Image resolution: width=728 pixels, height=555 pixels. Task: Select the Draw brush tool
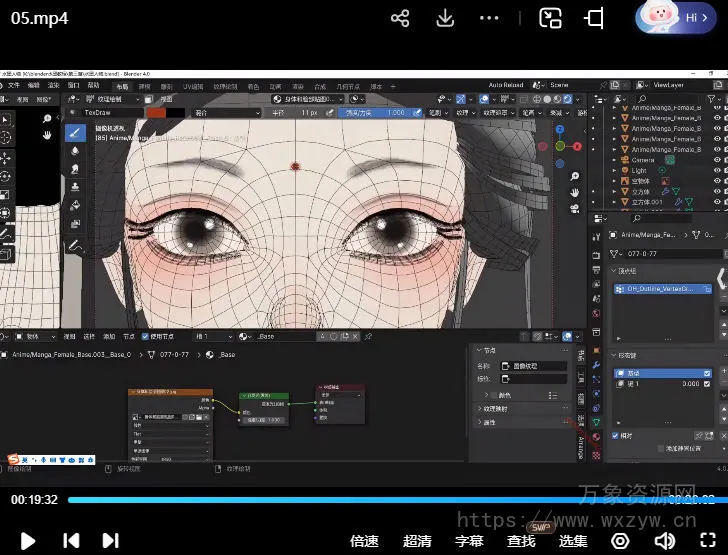[75, 132]
